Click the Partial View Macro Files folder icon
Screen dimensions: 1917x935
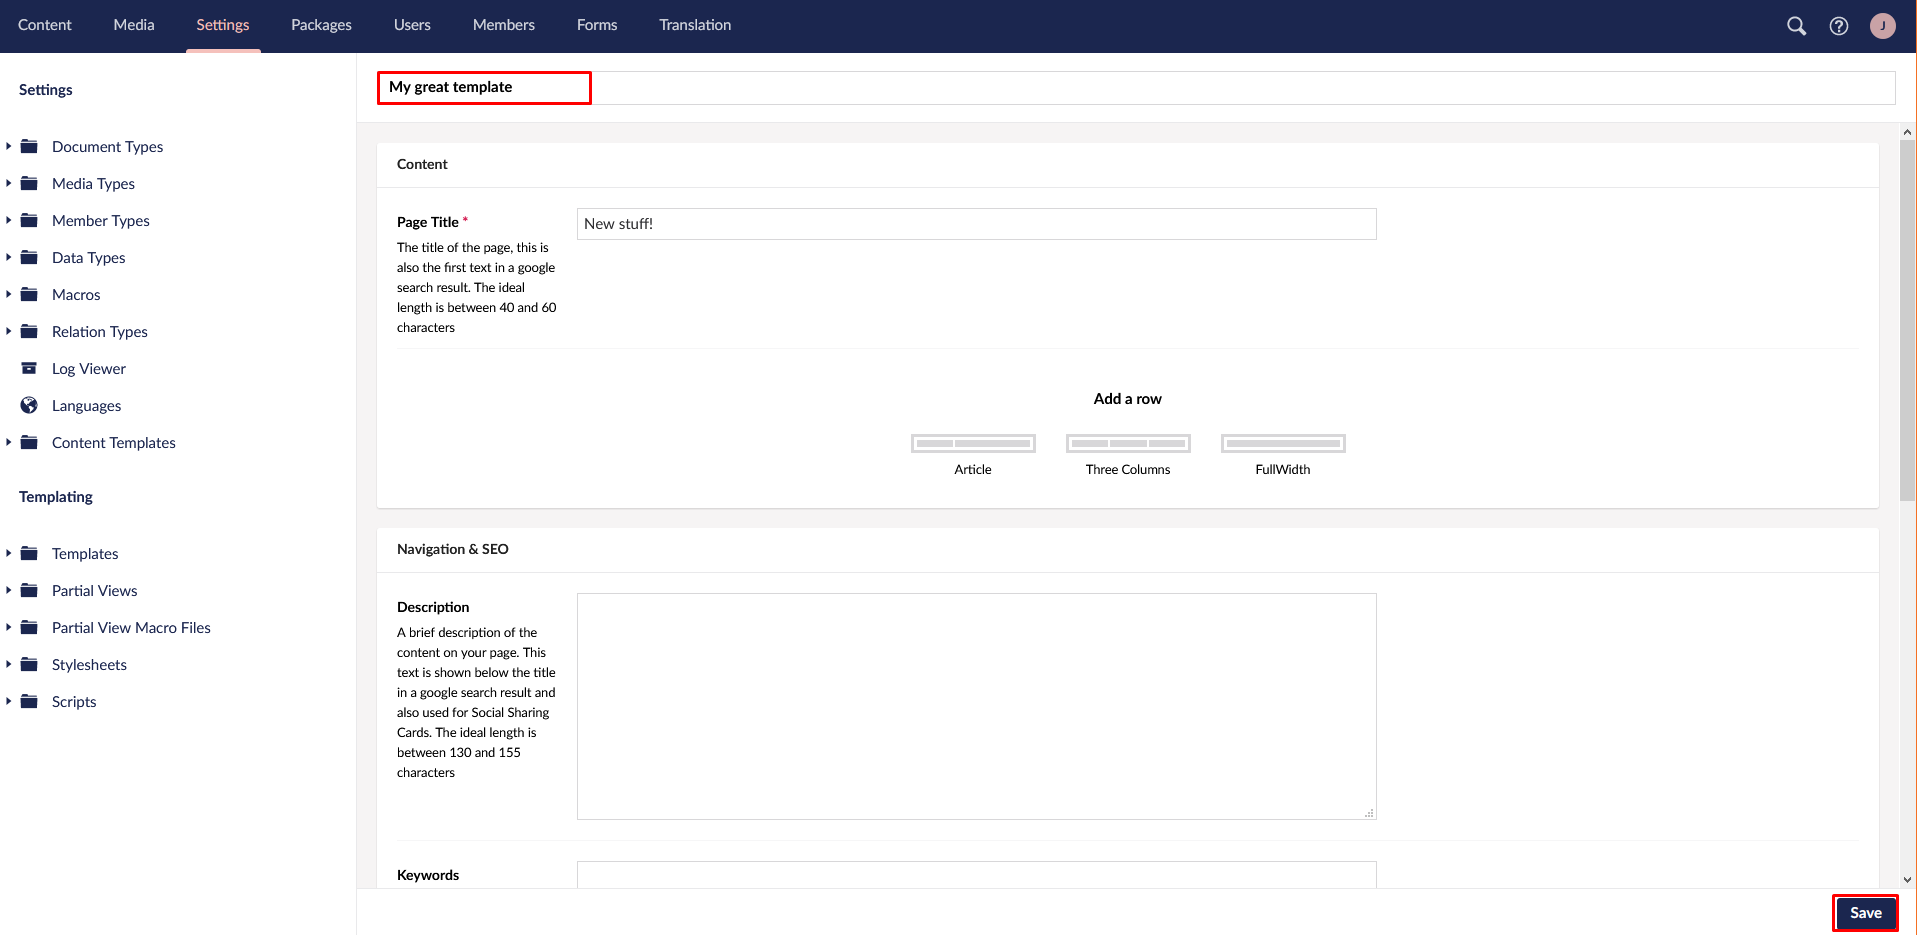(x=29, y=627)
